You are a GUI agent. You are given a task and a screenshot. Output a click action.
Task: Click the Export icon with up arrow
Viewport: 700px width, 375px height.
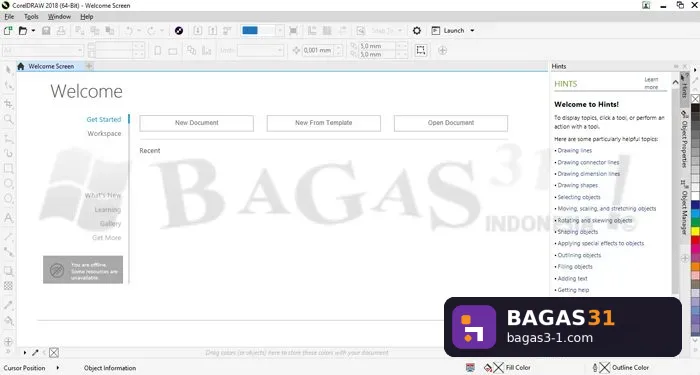(x=212, y=30)
